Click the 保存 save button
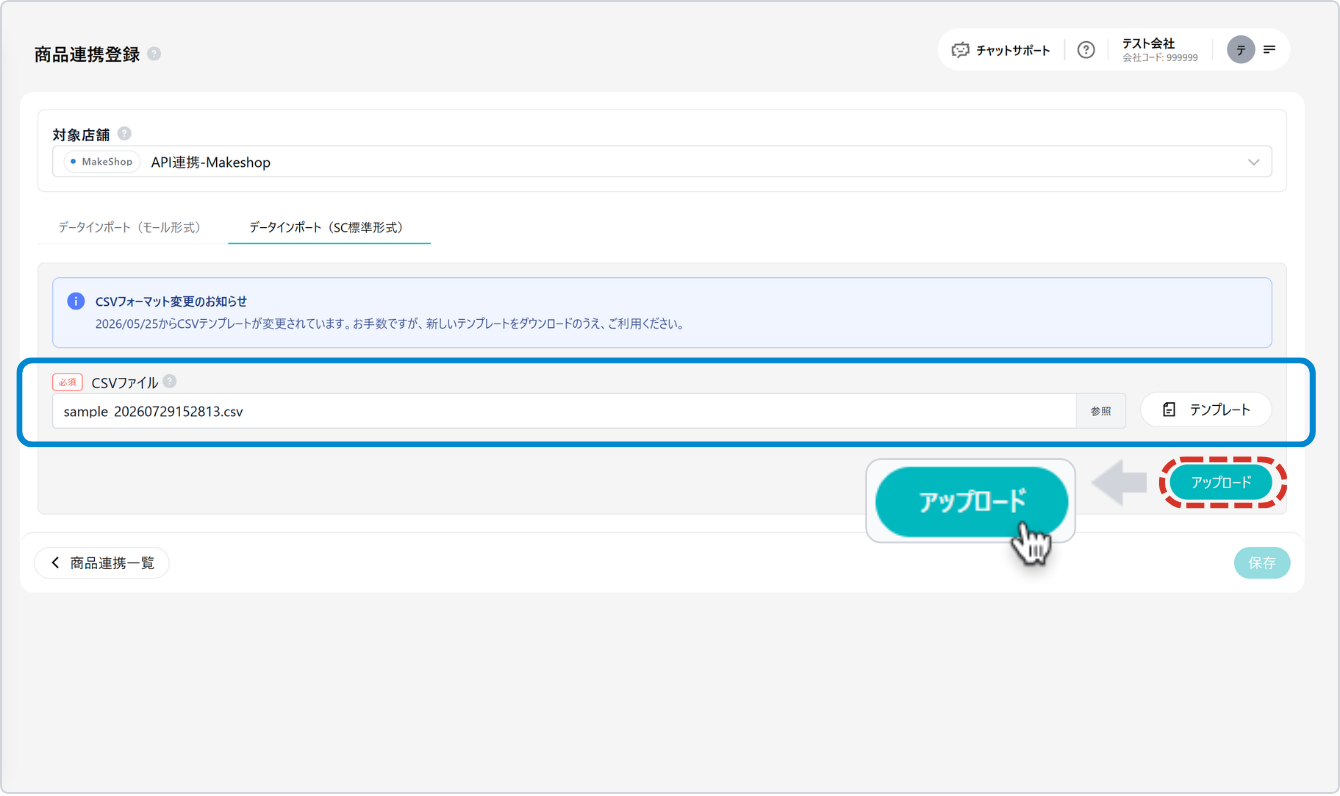The image size is (1340, 796). coord(1262,563)
